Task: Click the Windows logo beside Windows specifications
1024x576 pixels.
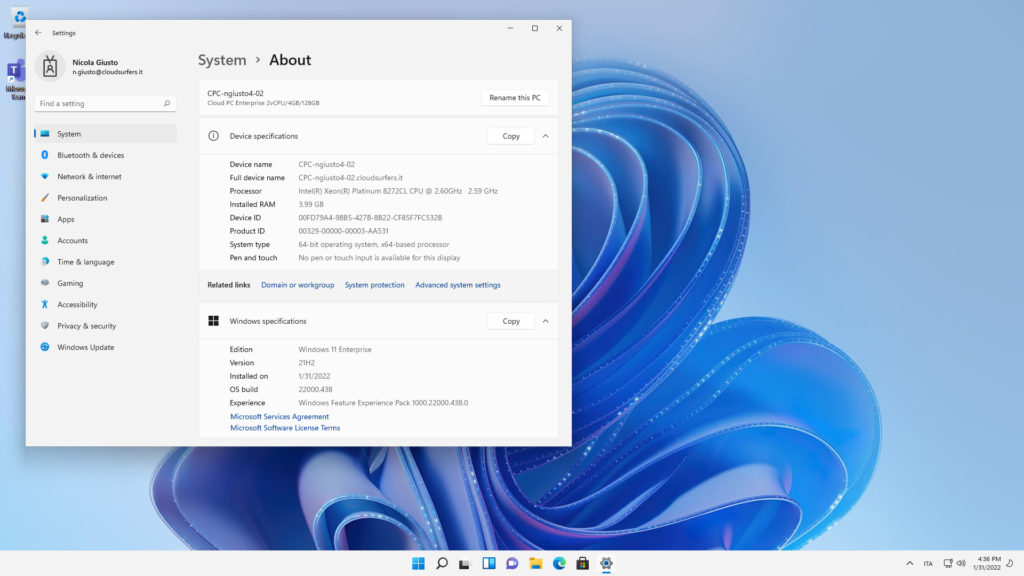Action: pos(213,321)
